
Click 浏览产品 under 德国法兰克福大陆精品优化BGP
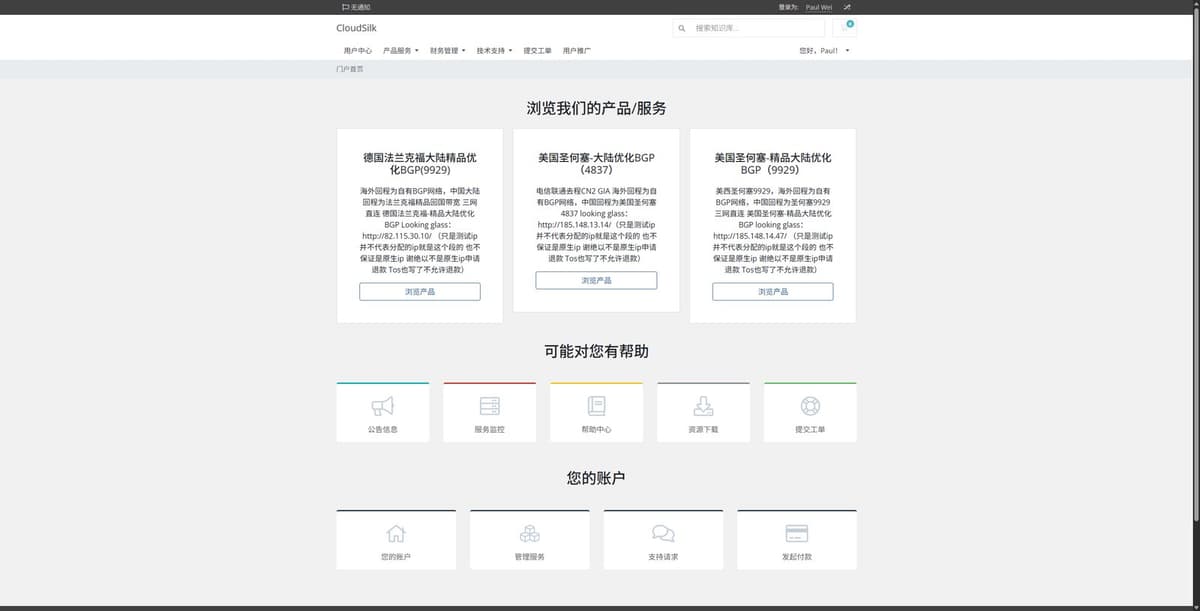coord(420,291)
